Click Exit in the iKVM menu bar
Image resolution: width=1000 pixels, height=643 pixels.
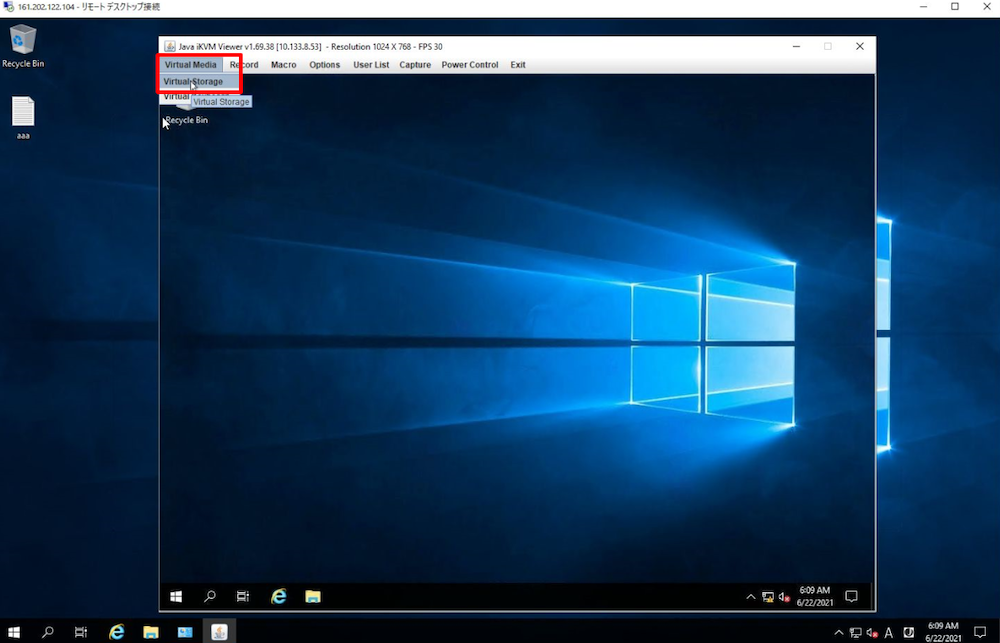518,65
